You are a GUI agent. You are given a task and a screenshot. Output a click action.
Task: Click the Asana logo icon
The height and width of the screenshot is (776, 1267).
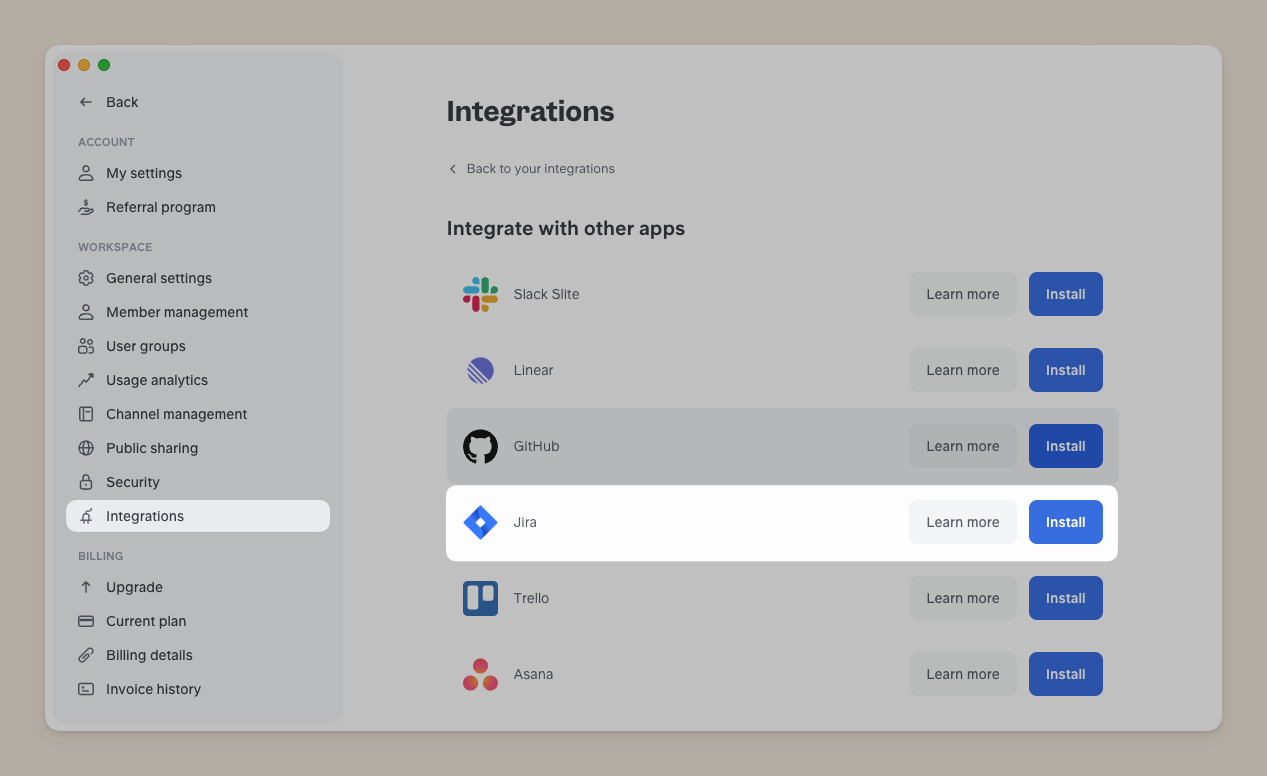[480, 674]
